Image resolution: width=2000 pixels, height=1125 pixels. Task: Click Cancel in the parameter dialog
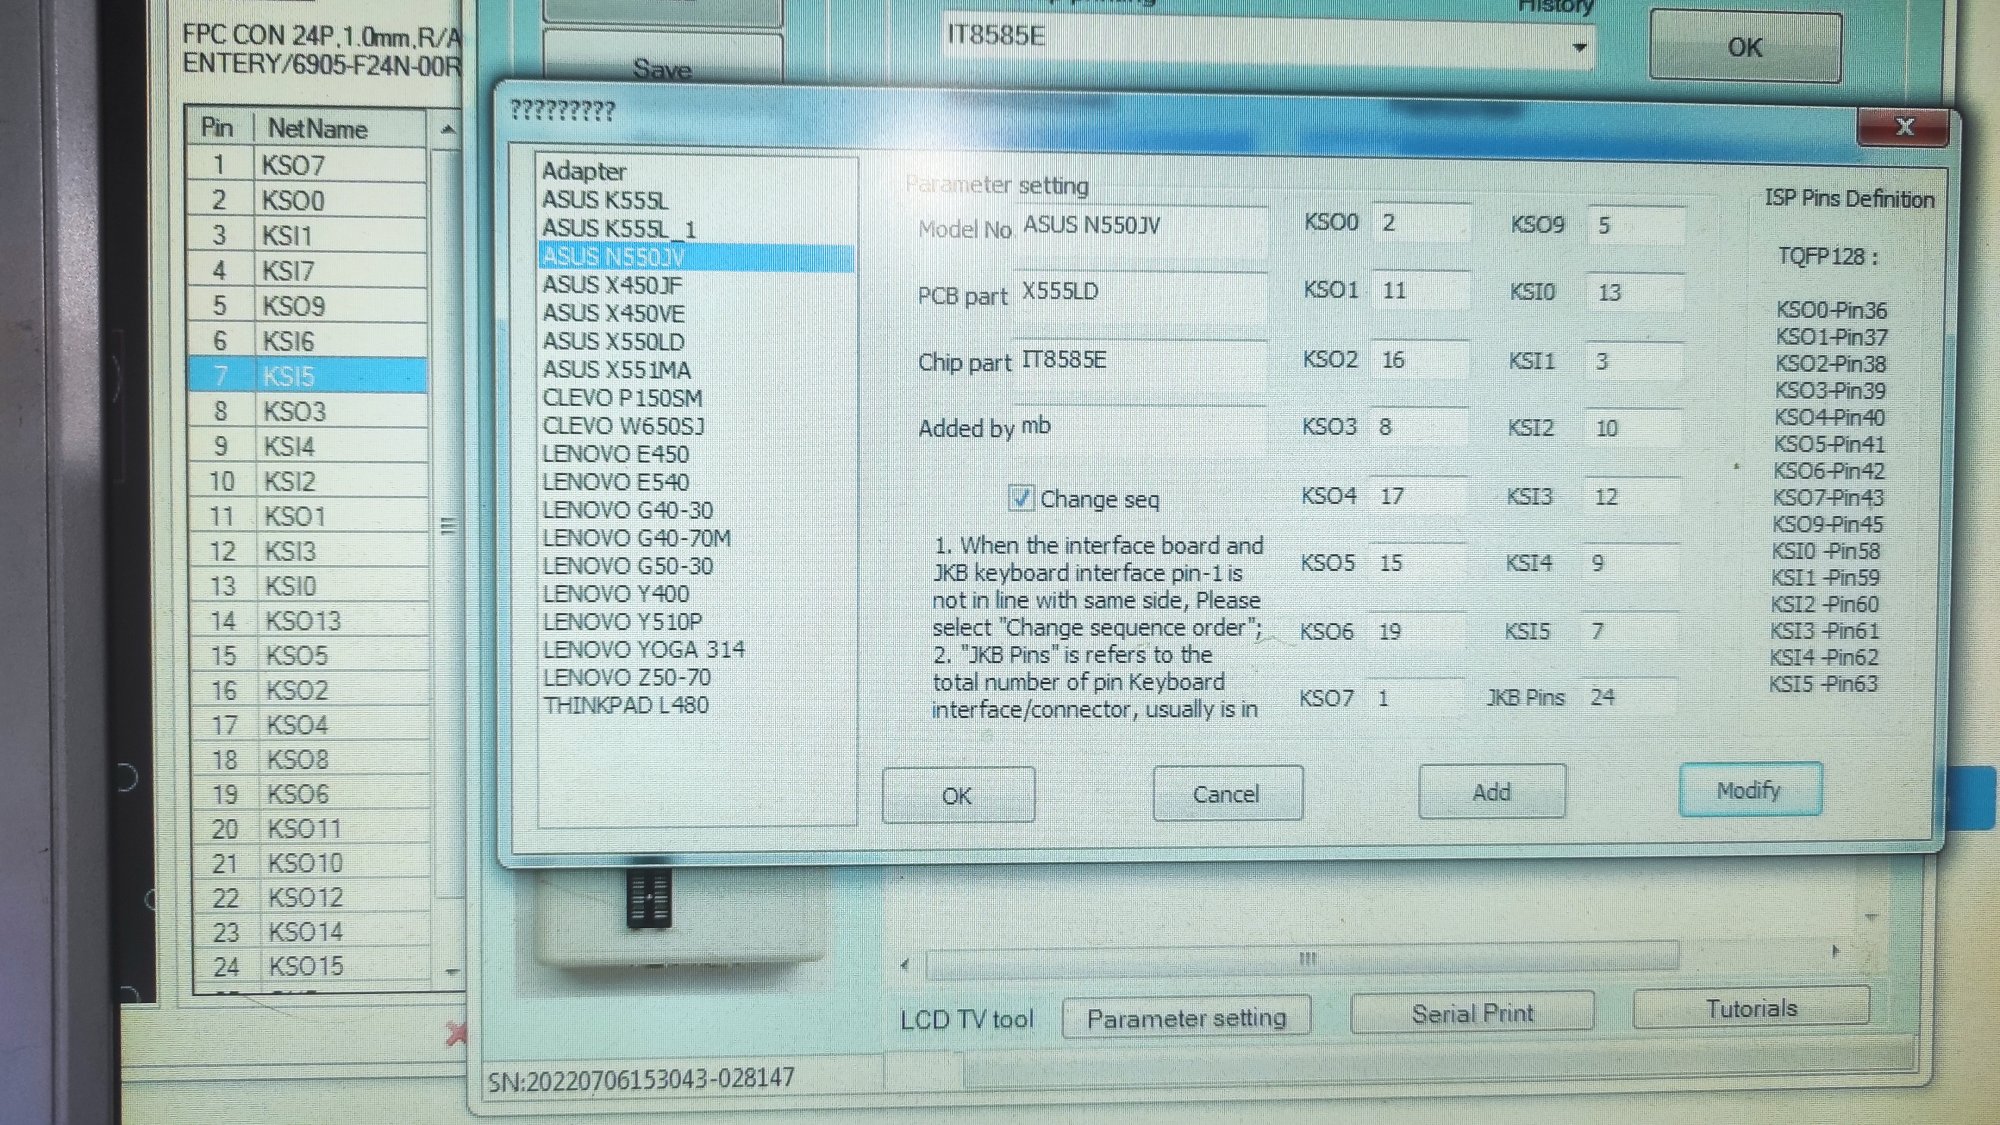click(x=1227, y=793)
